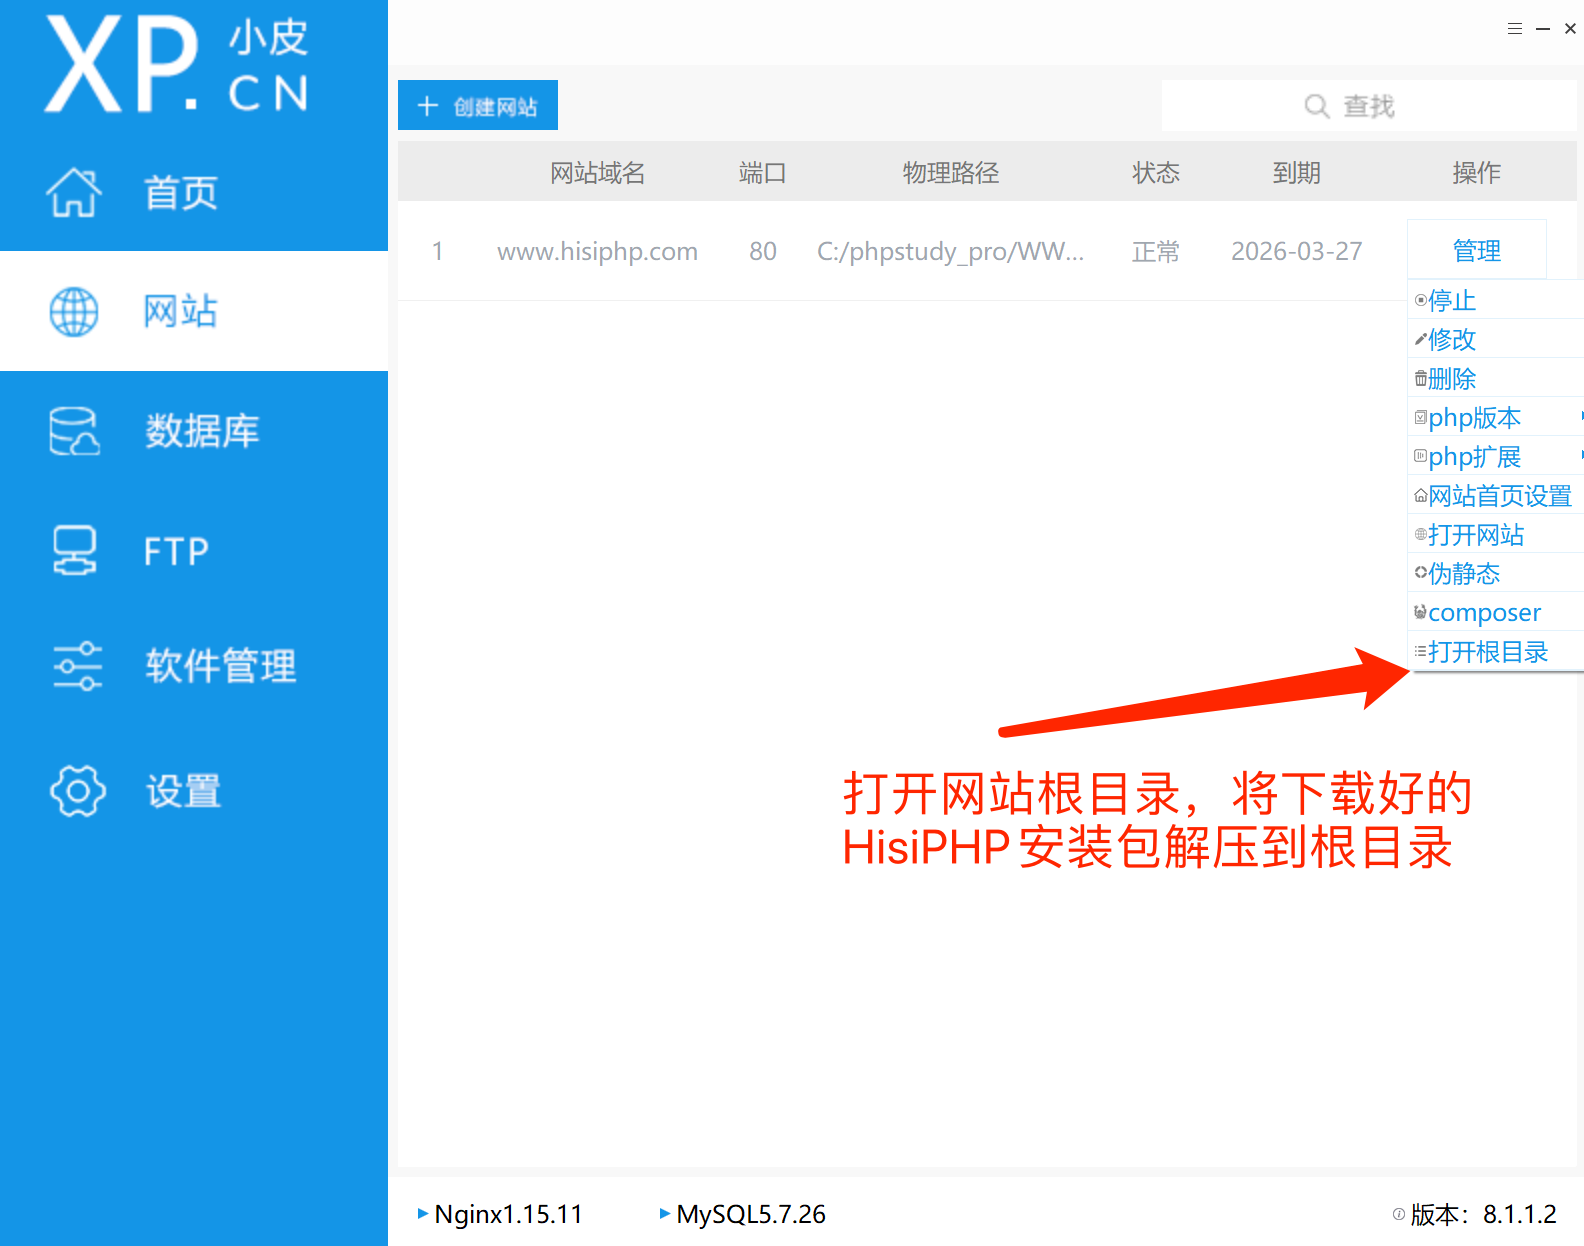
Task: Click the 到期 column header
Action: tap(1297, 172)
